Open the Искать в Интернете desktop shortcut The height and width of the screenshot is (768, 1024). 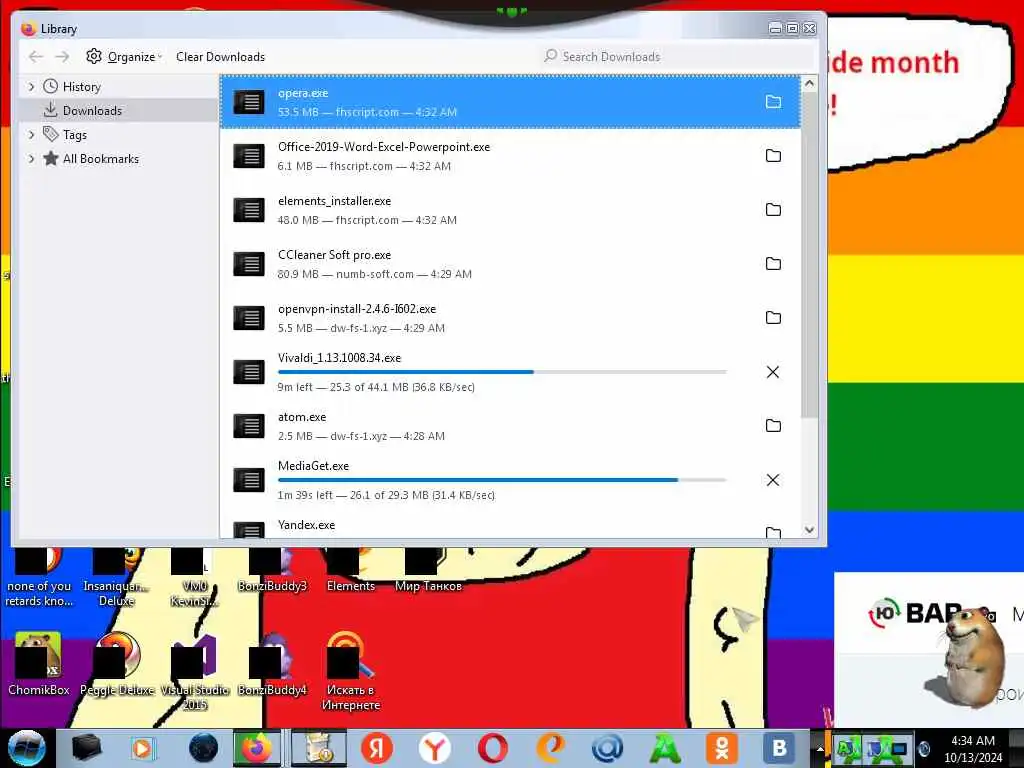click(x=351, y=671)
